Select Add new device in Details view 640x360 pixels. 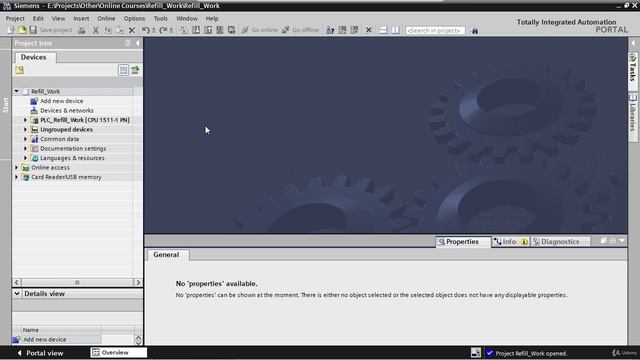coord(44,340)
